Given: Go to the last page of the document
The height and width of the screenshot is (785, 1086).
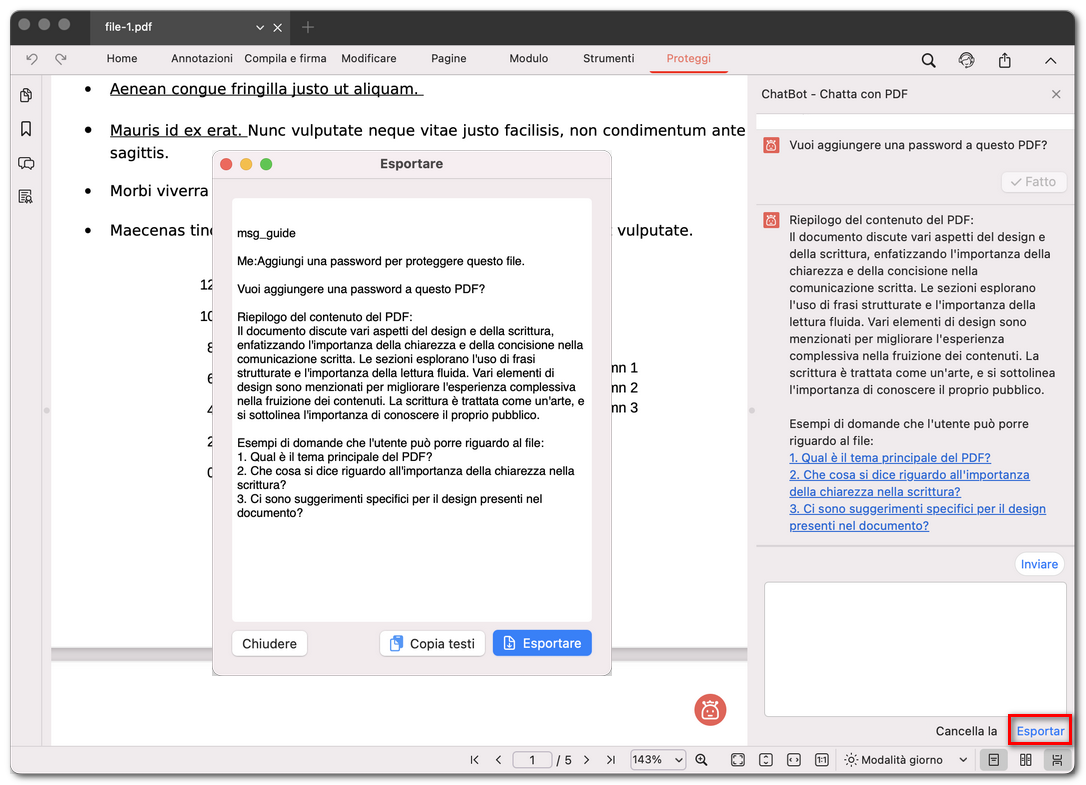Looking at the screenshot, I should tap(610, 760).
